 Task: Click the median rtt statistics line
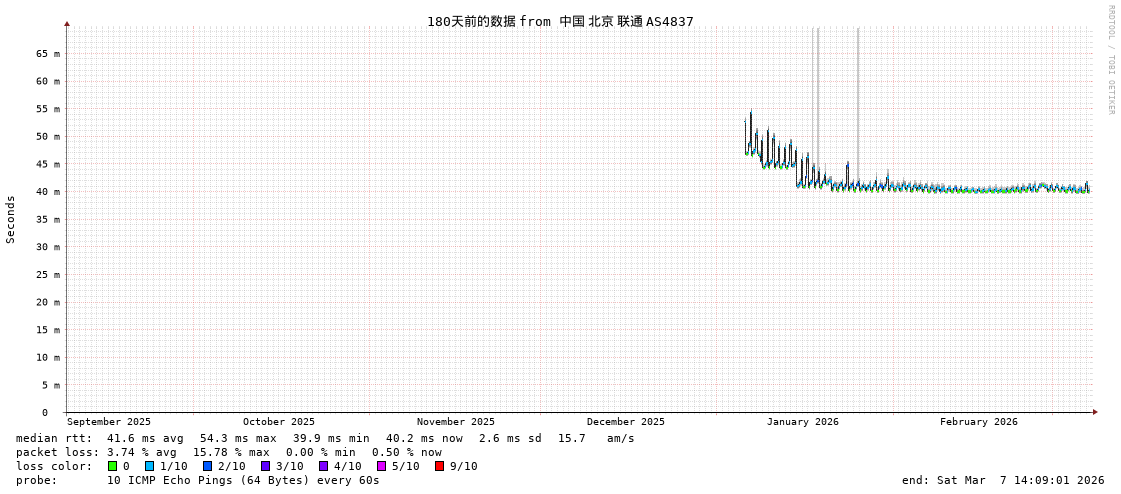pos(325,438)
